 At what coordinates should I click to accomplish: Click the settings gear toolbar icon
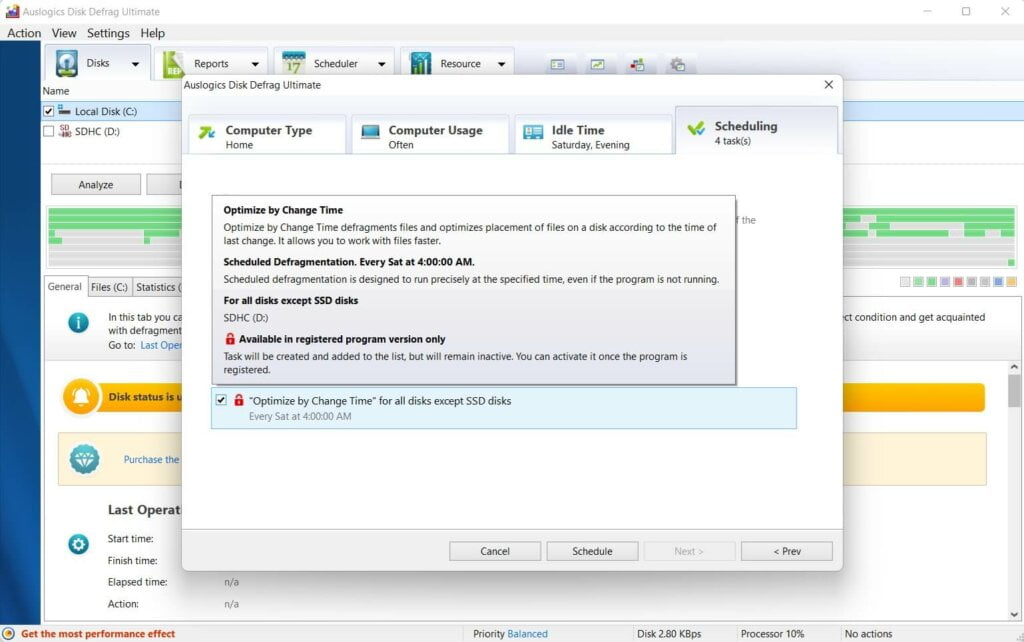tap(678, 63)
